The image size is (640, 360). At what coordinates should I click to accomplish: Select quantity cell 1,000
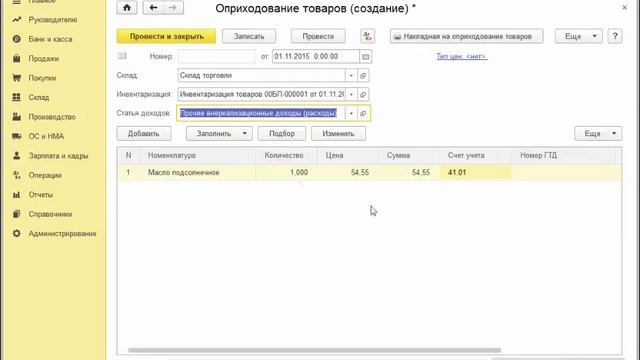286,173
